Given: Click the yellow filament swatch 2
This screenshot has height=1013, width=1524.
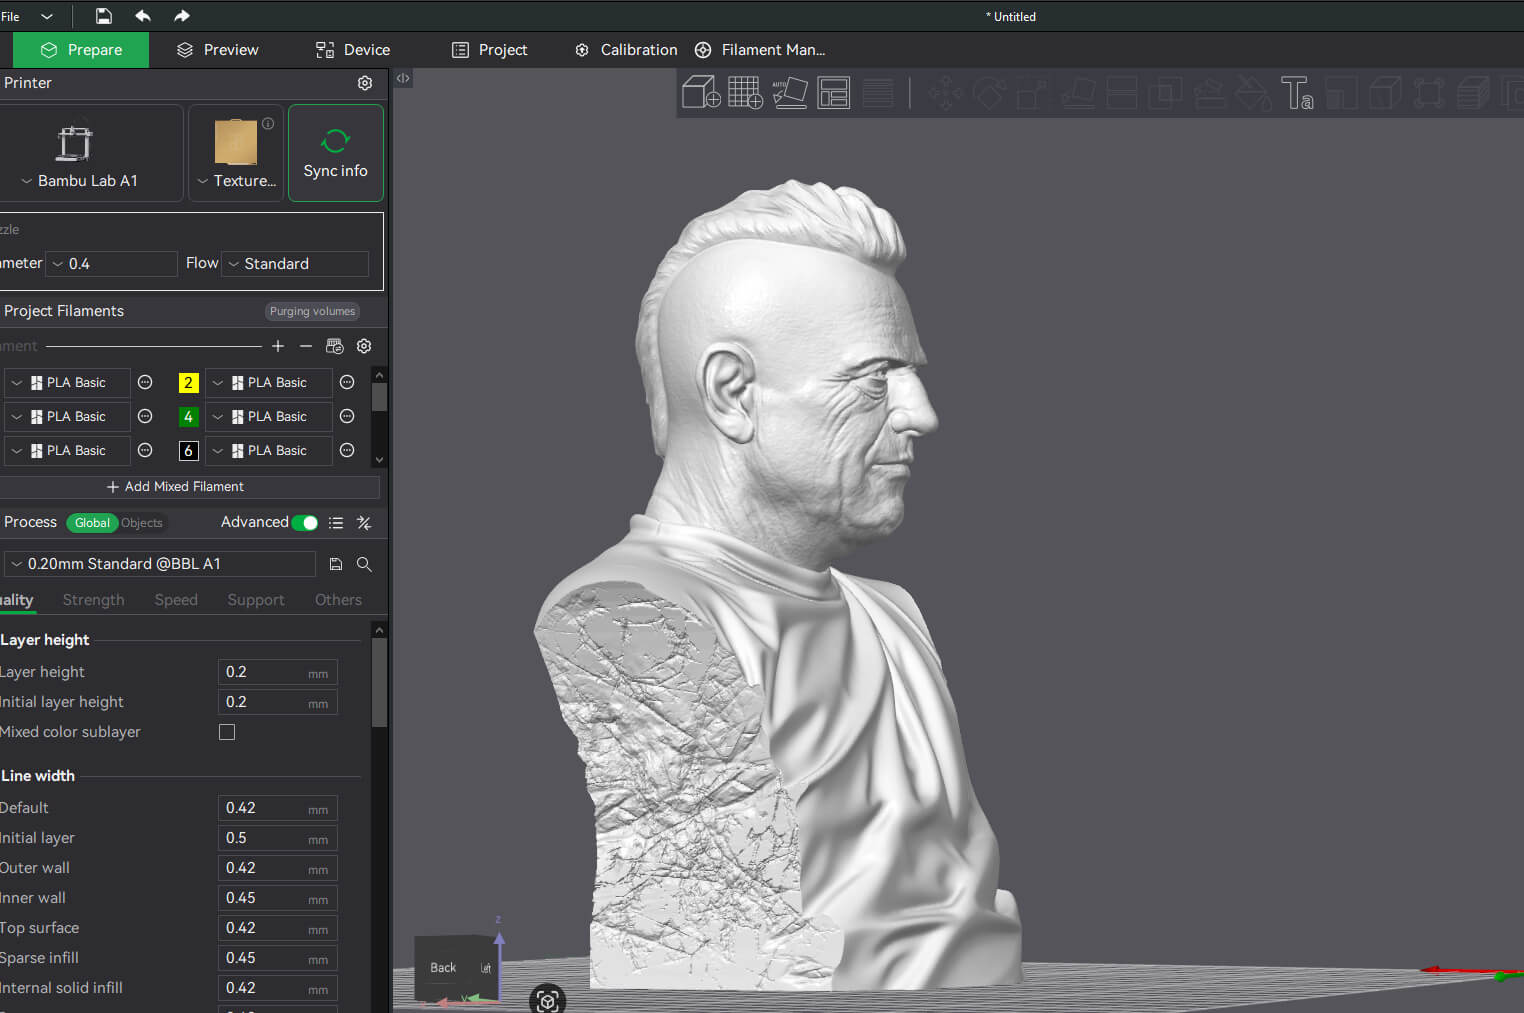Looking at the screenshot, I should click(188, 383).
